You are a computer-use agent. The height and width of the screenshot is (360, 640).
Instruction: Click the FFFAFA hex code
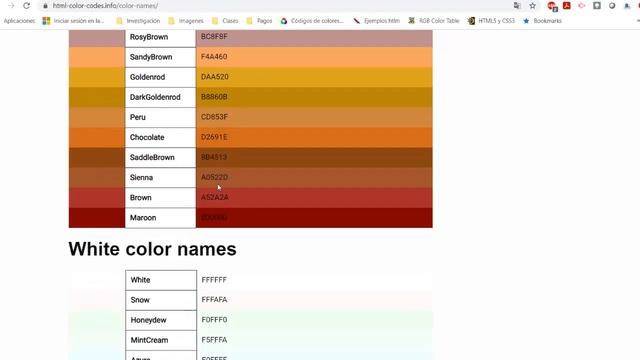(214, 300)
